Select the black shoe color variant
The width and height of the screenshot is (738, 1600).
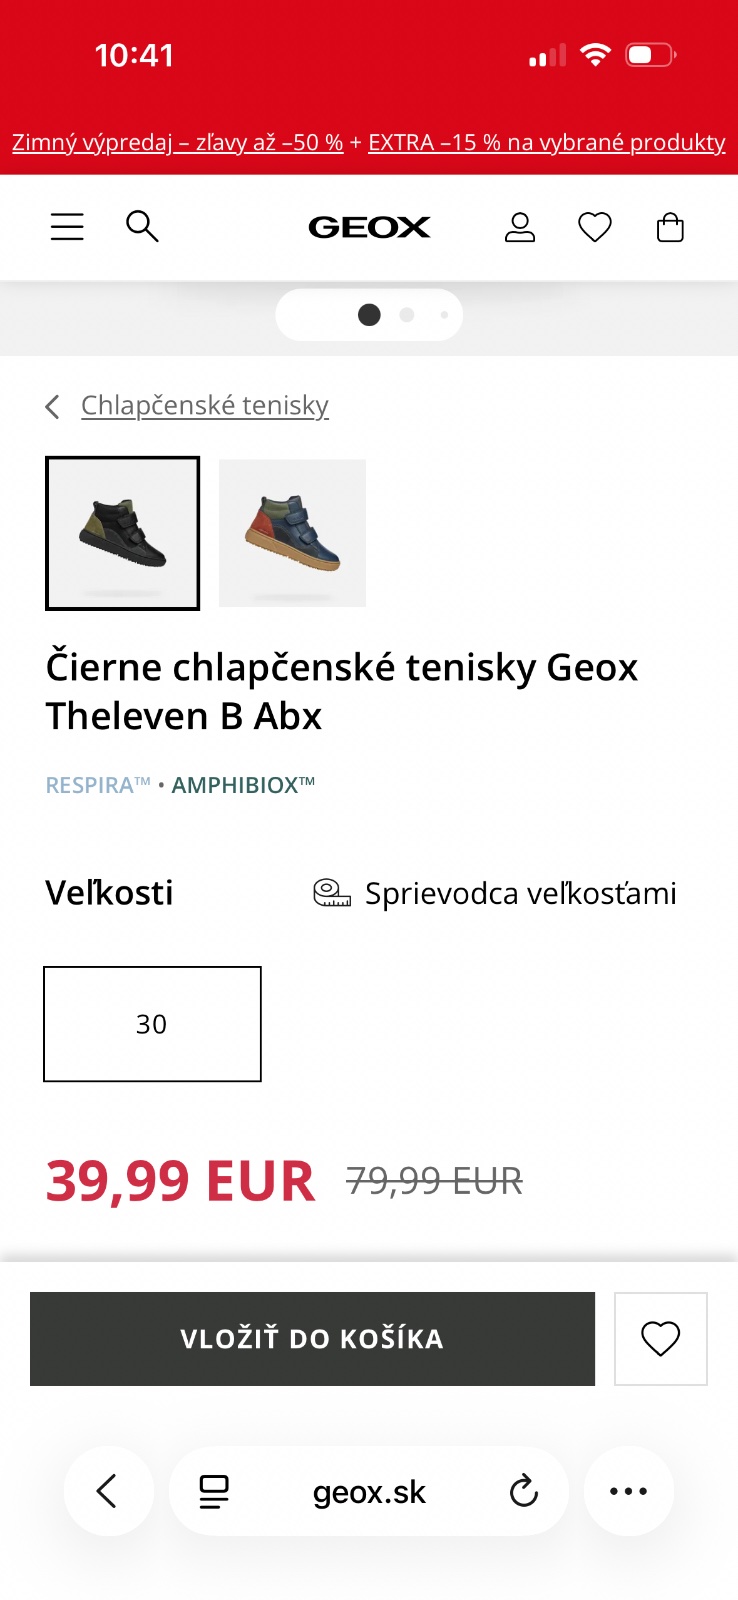[x=123, y=533]
